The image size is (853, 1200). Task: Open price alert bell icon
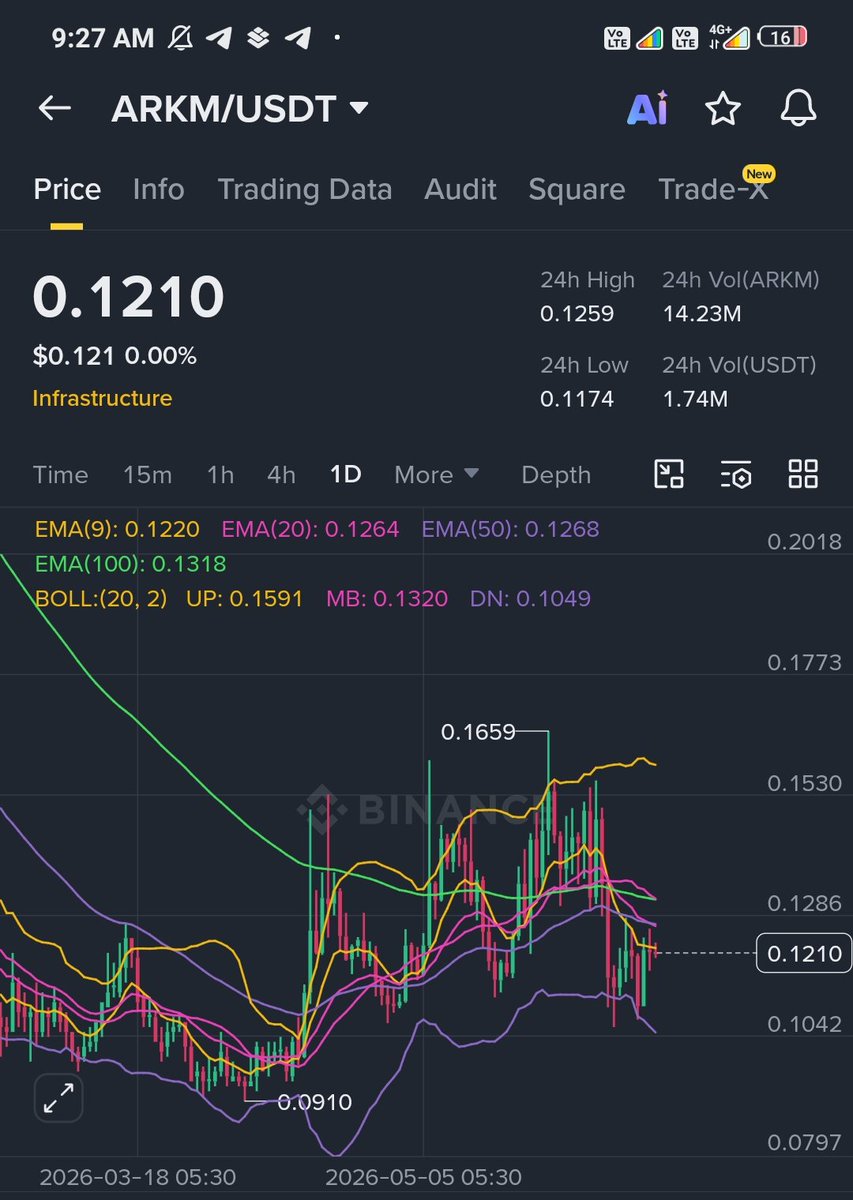(798, 109)
